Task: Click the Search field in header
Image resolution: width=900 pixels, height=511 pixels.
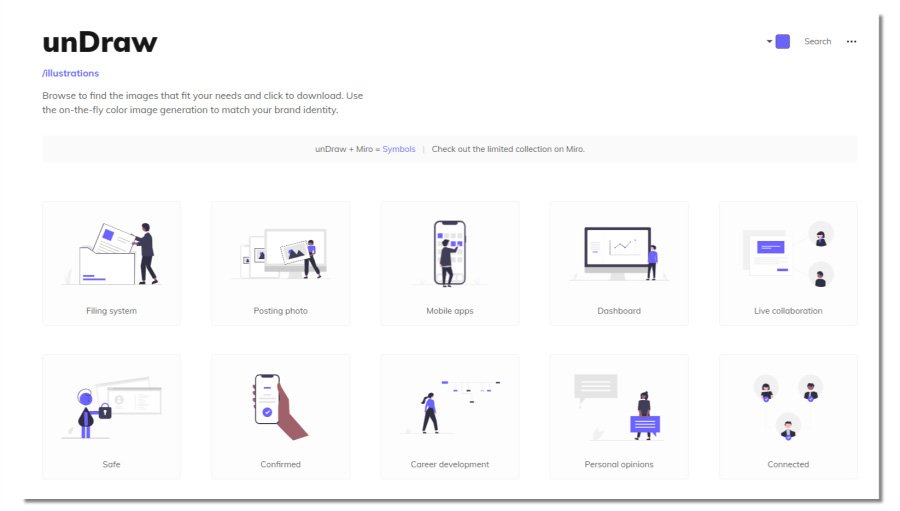Action: 817,41
